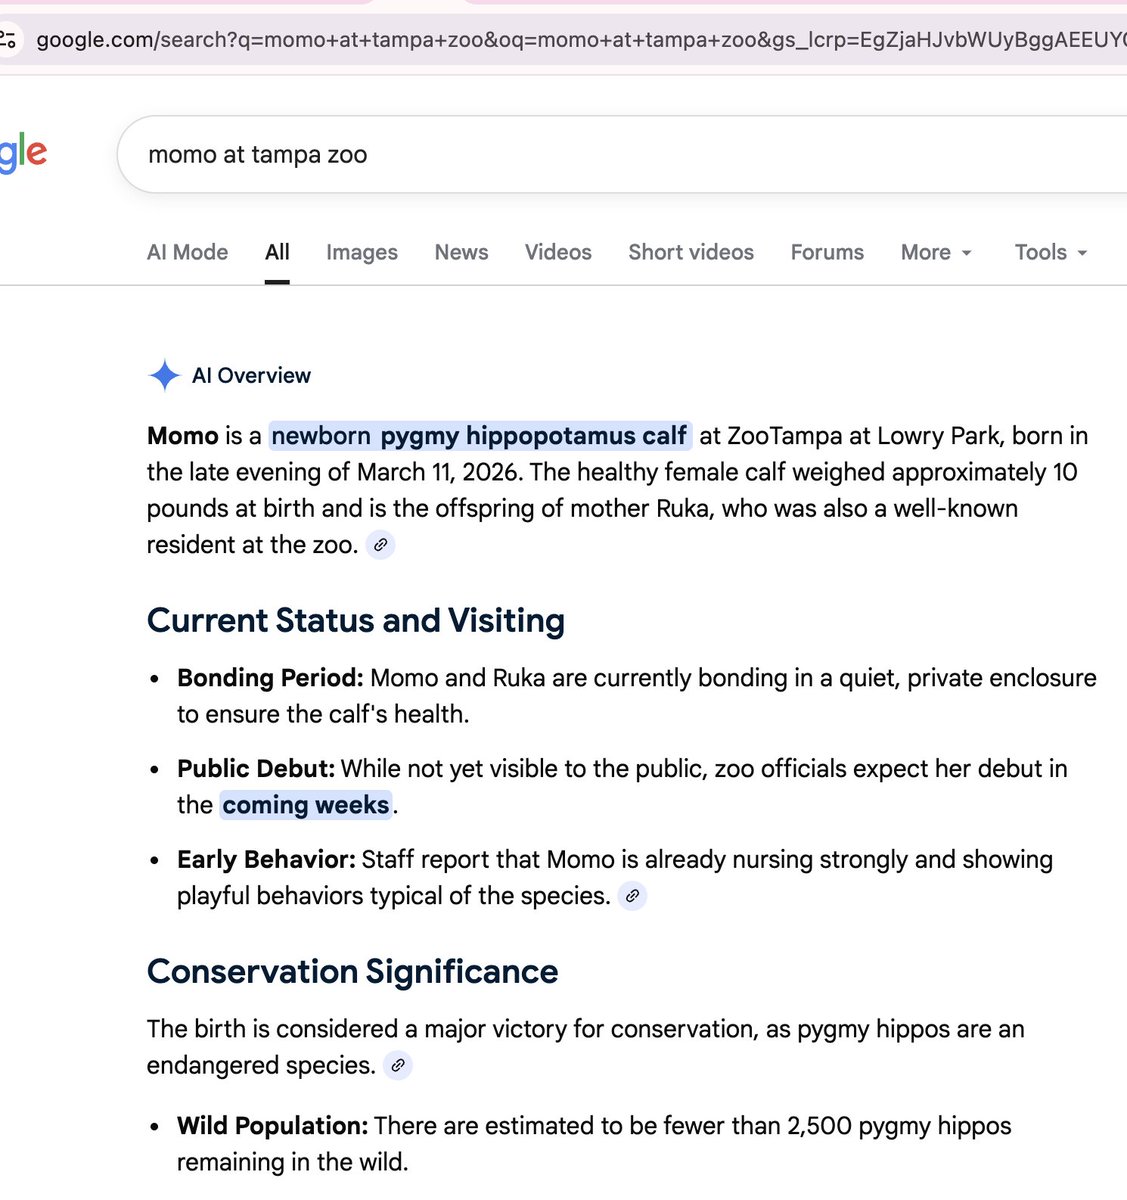Click the site info icon in address bar
This screenshot has width=1127, height=1200.
pos(8,40)
